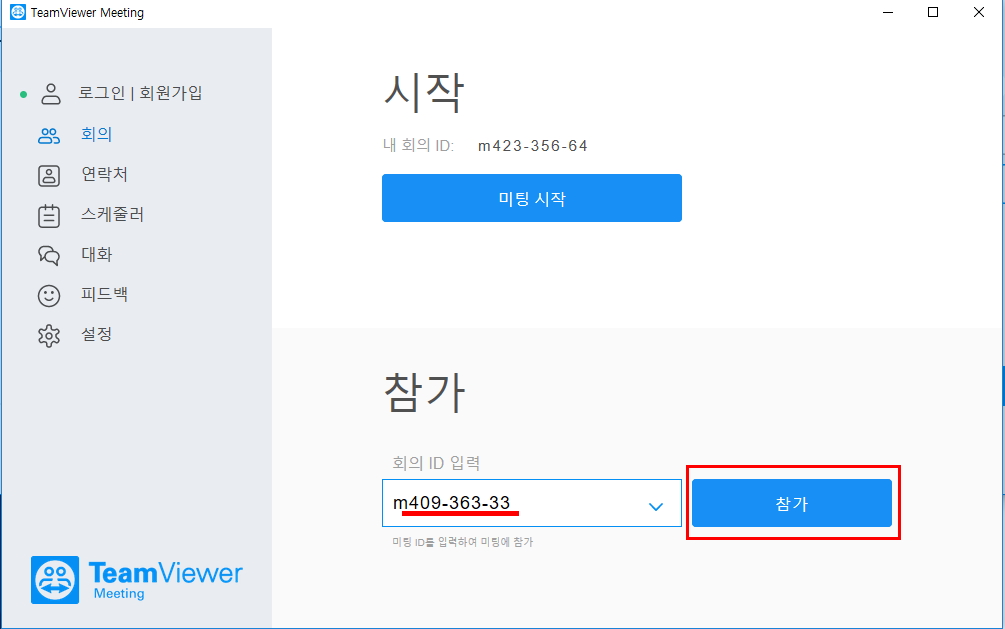Start a meeting with 미팅 시작 button

[532, 198]
